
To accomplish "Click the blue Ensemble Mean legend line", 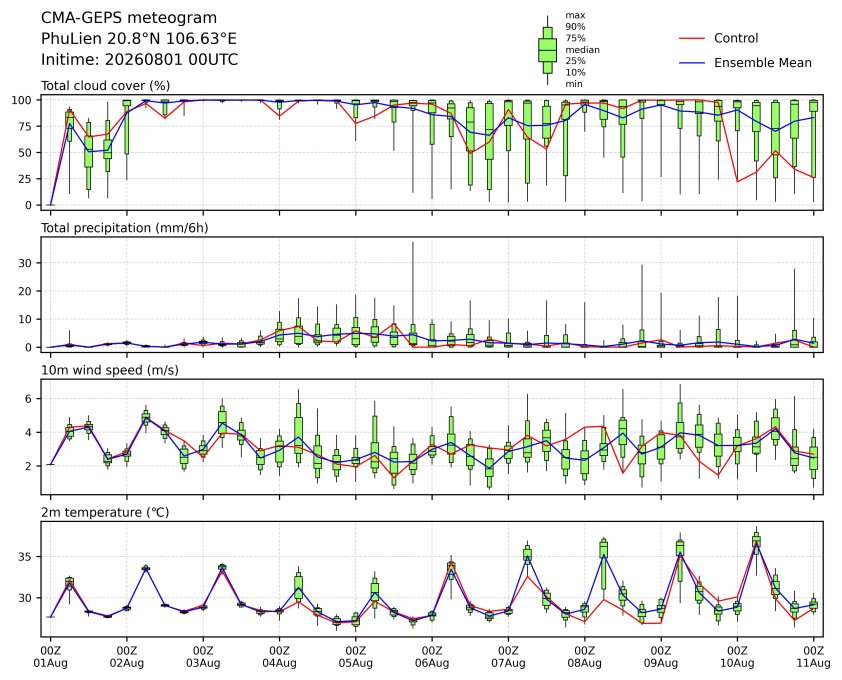I will pos(692,63).
